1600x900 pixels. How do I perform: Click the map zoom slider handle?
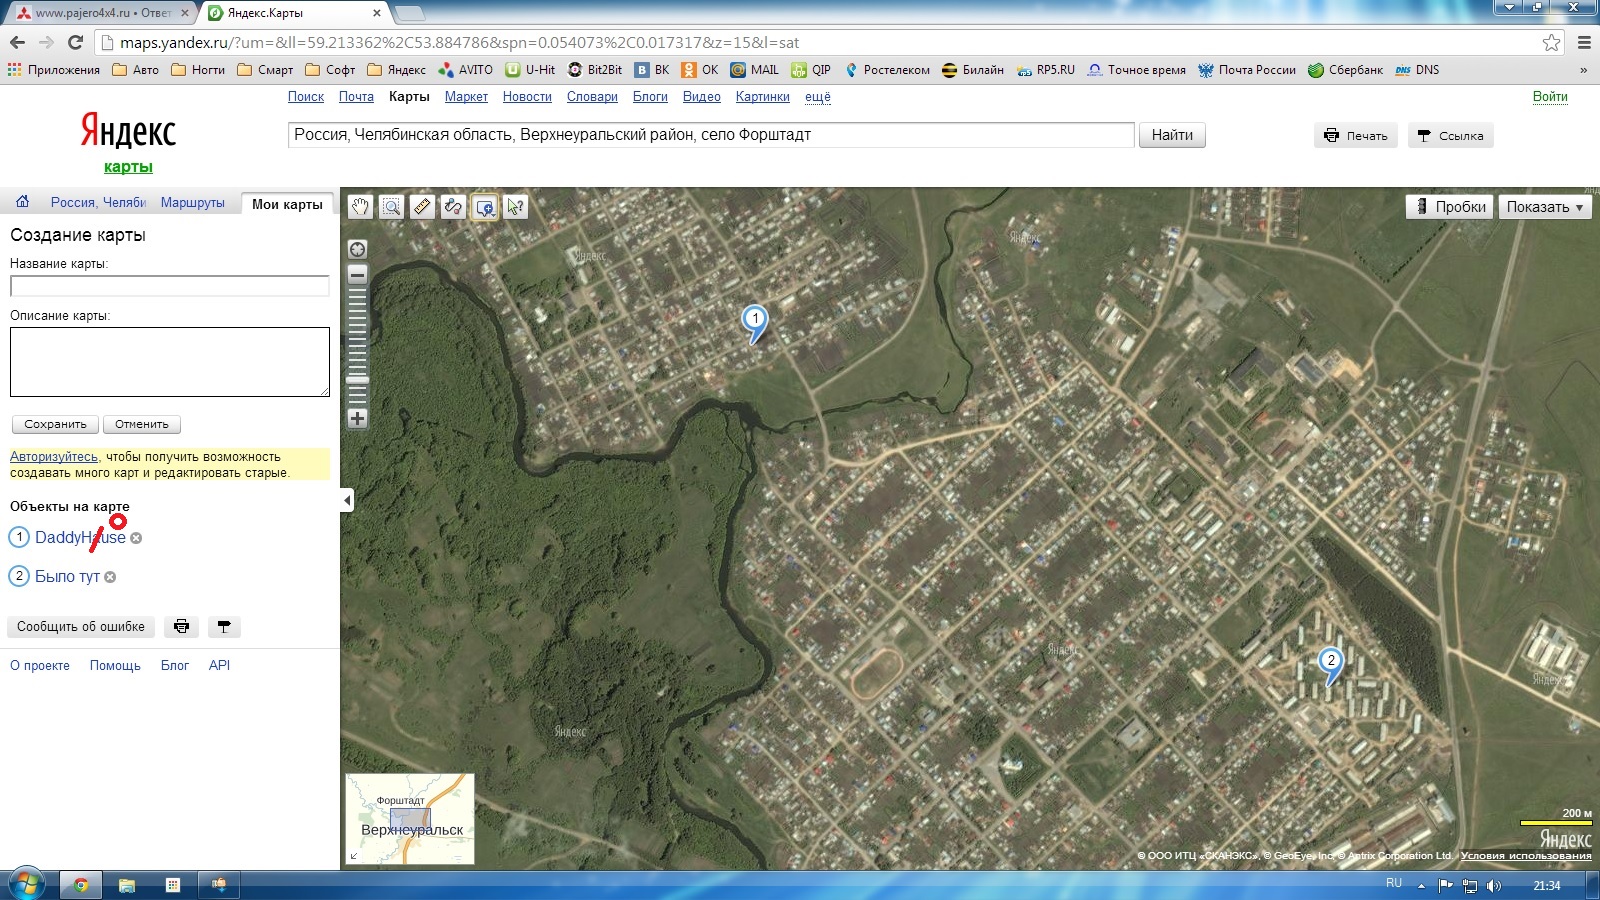pyautogui.click(x=357, y=380)
